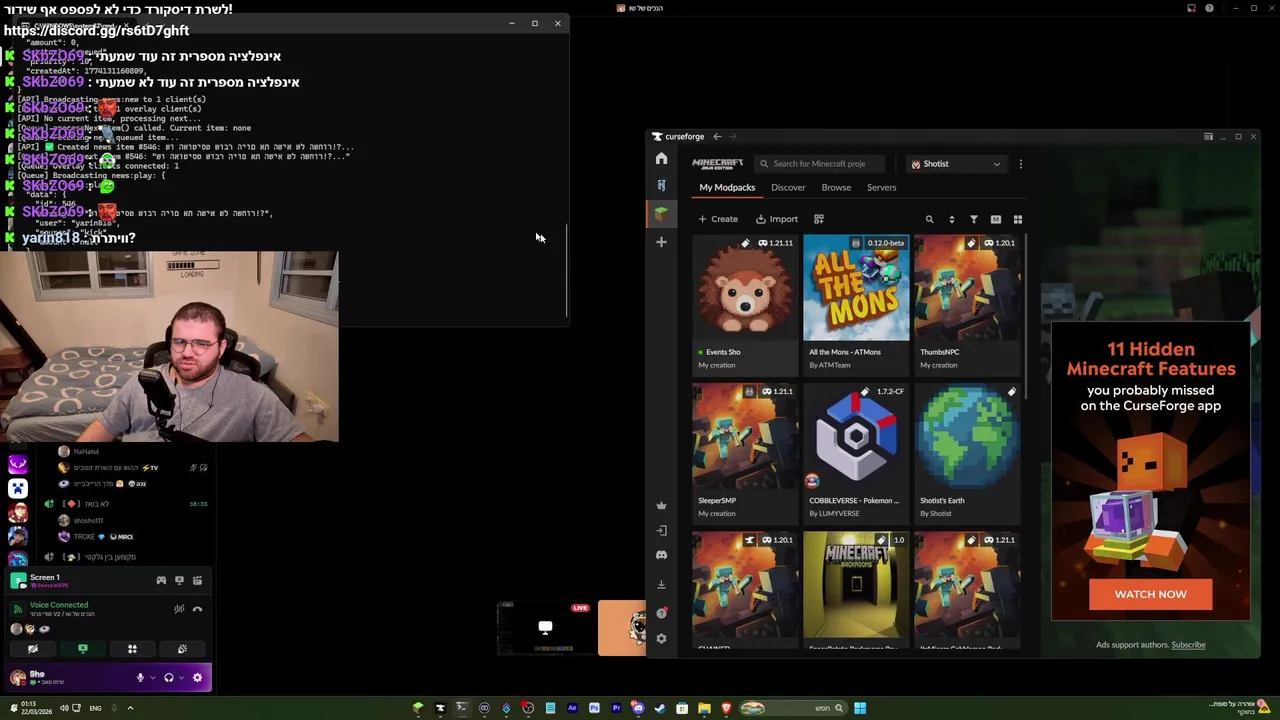The image size is (1280, 720).
Task: Expand microphone input options arrow
Action: 152,678
